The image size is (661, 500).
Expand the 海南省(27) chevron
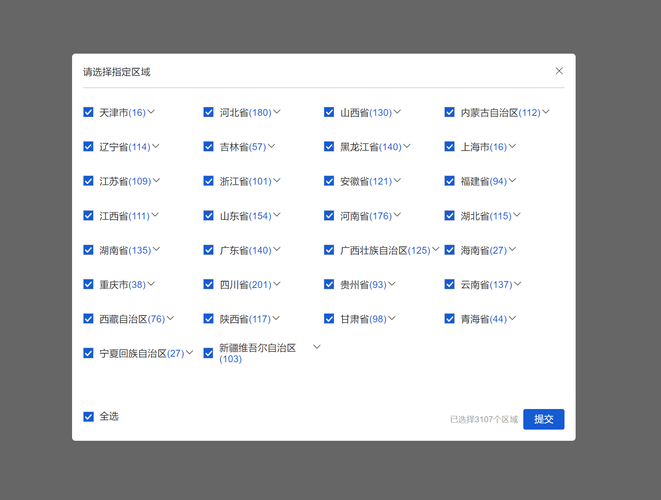(x=512, y=250)
